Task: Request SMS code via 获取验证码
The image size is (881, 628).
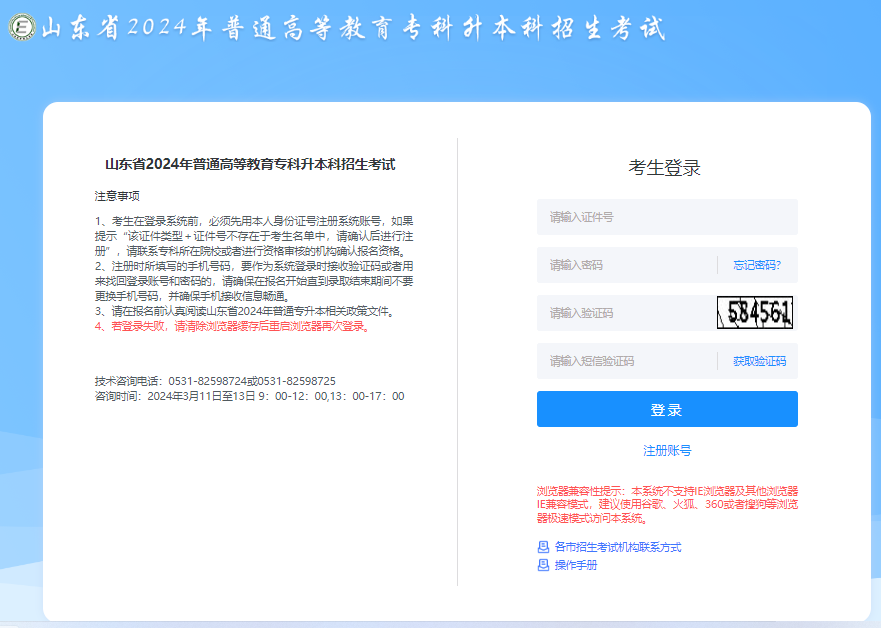Action: point(759,361)
